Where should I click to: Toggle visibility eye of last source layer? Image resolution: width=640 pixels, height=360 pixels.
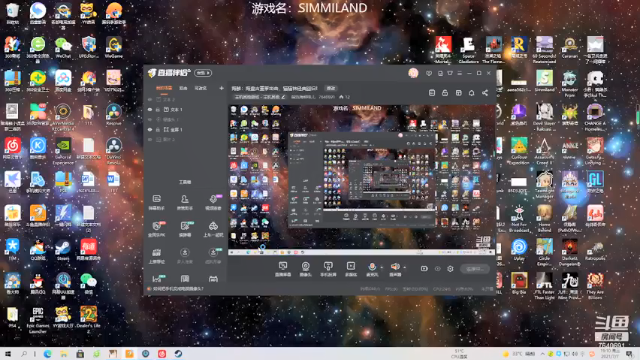150,140
